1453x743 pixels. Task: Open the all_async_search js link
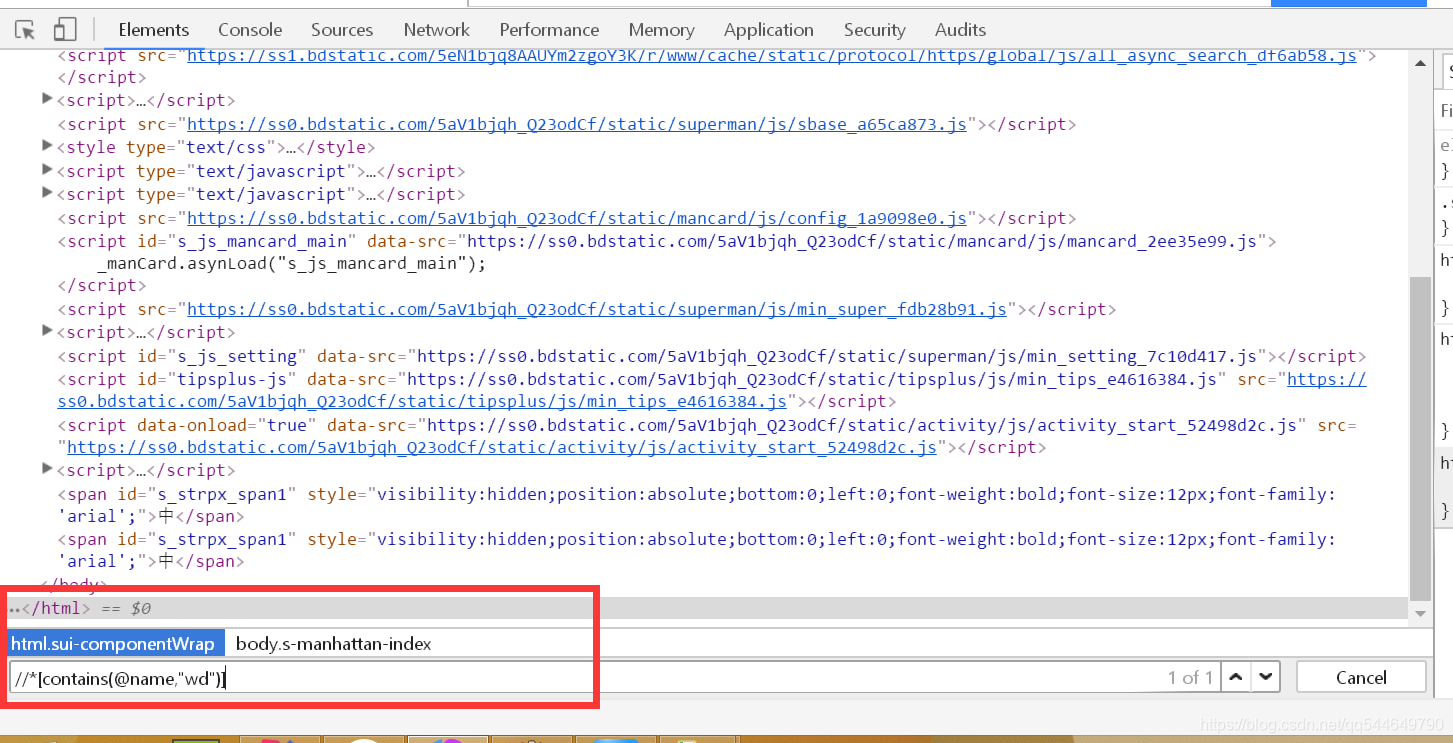772,55
